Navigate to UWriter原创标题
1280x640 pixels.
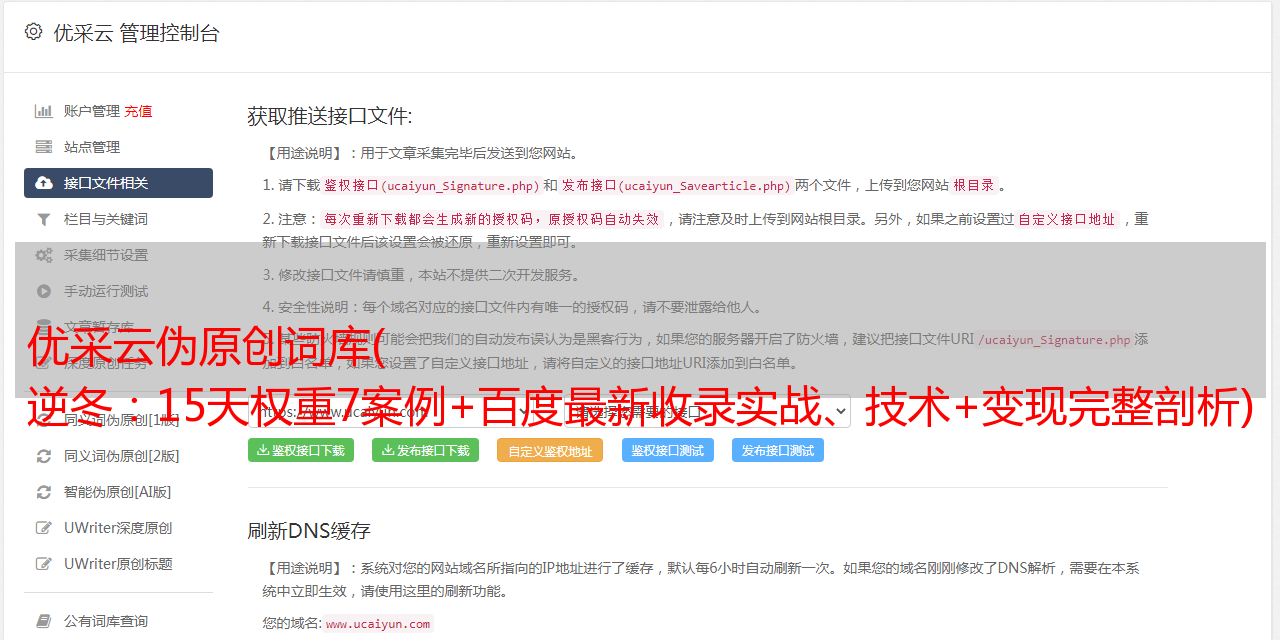point(118,564)
